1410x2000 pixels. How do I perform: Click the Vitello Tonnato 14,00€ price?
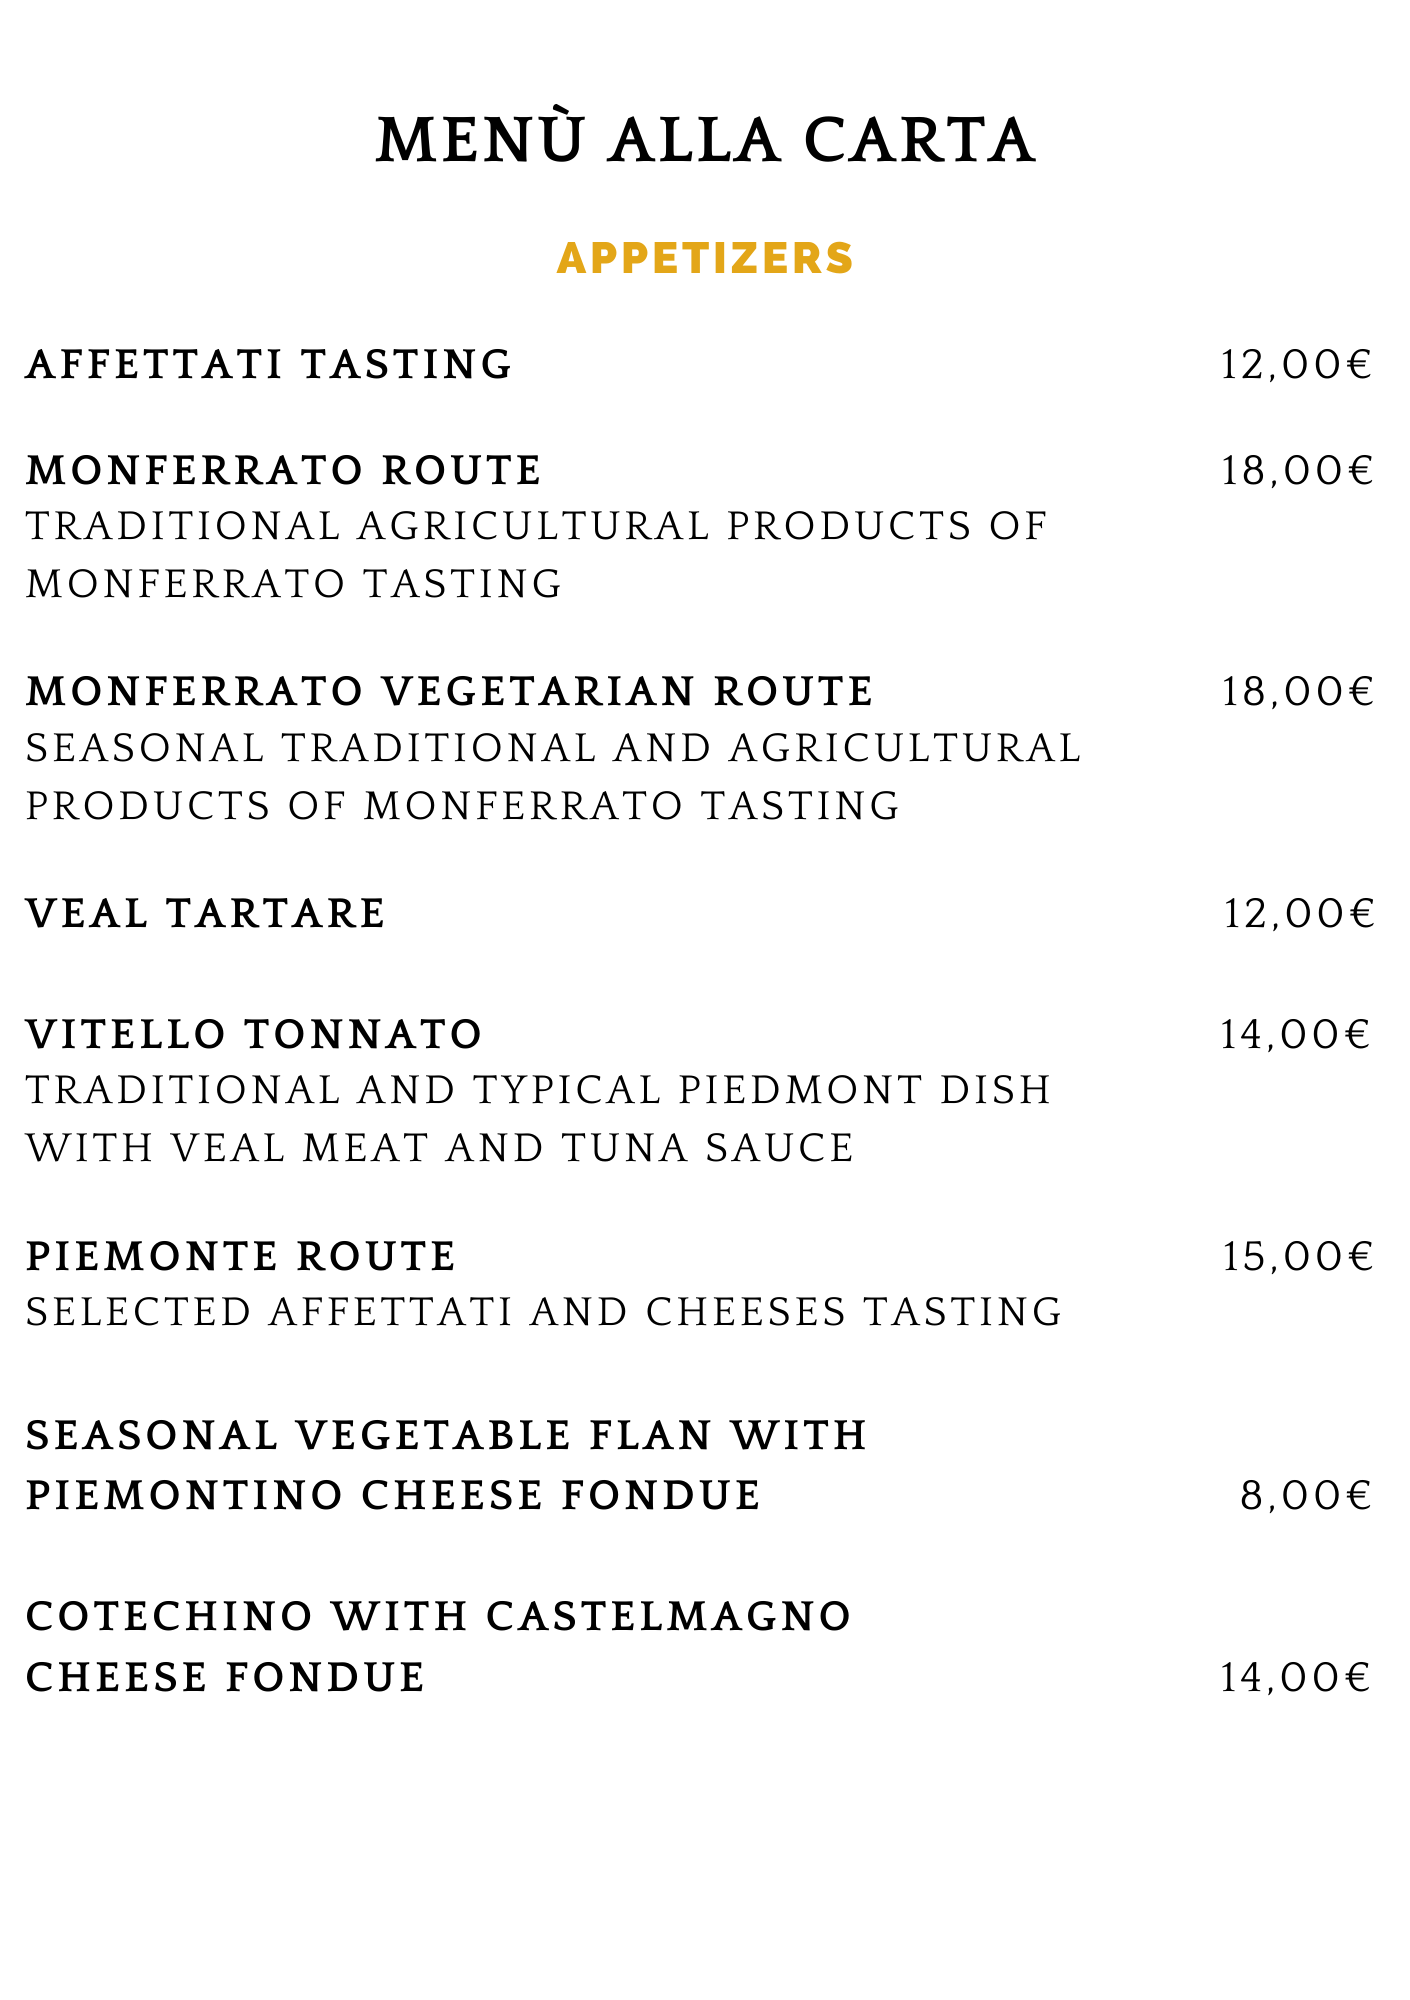coord(1295,1035)
